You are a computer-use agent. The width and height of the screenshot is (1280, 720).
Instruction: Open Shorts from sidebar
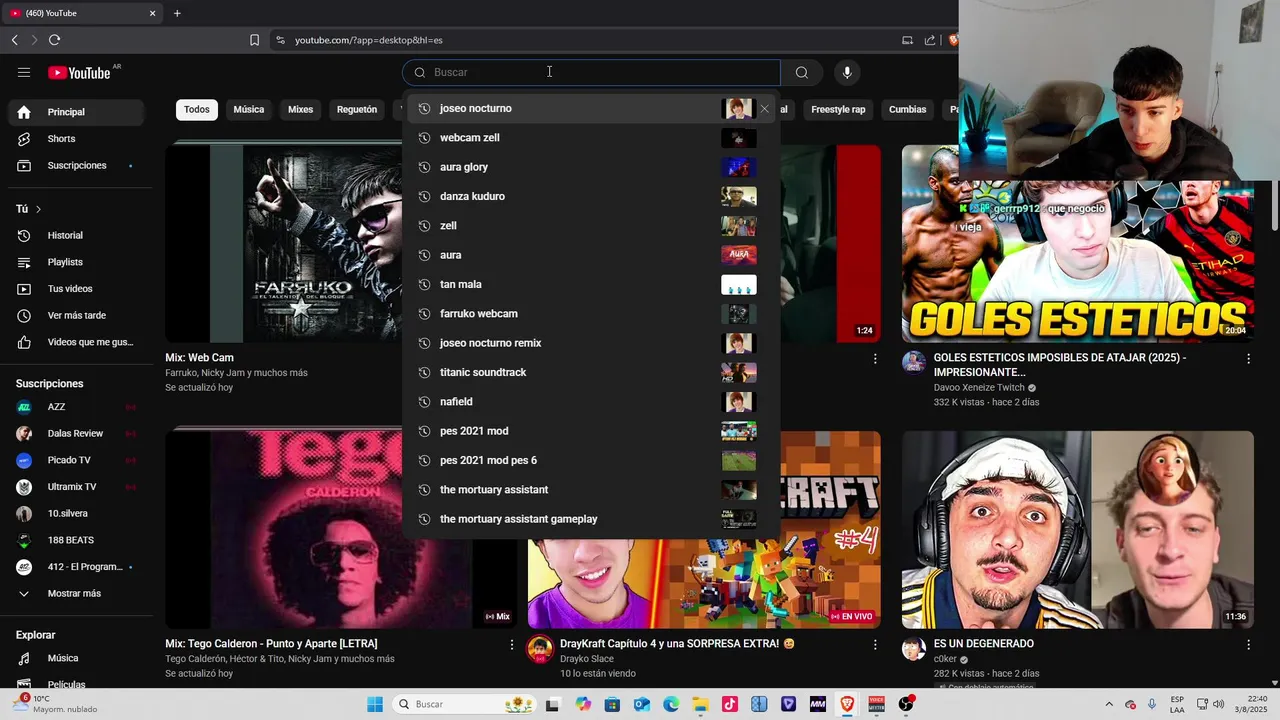point(76,139)
